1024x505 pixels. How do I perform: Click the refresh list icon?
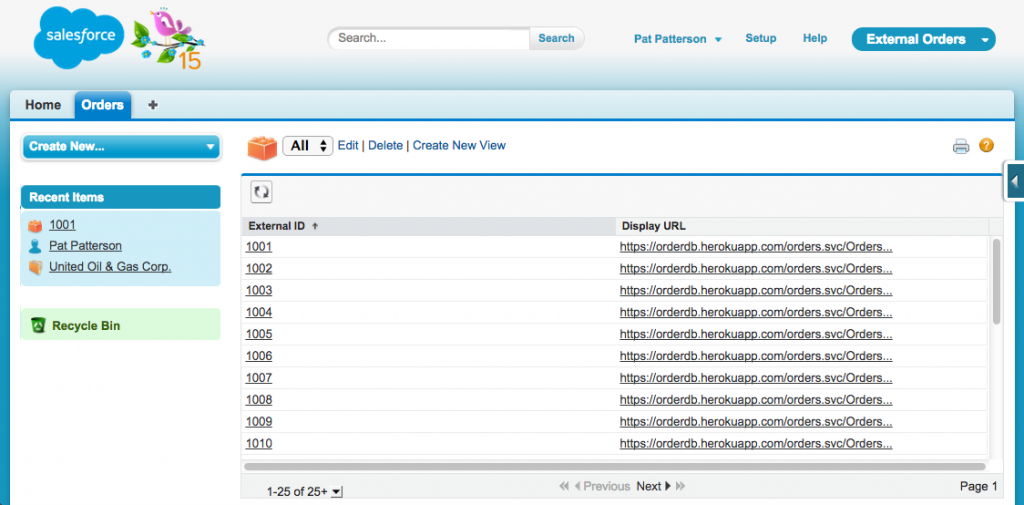(261, 192)
